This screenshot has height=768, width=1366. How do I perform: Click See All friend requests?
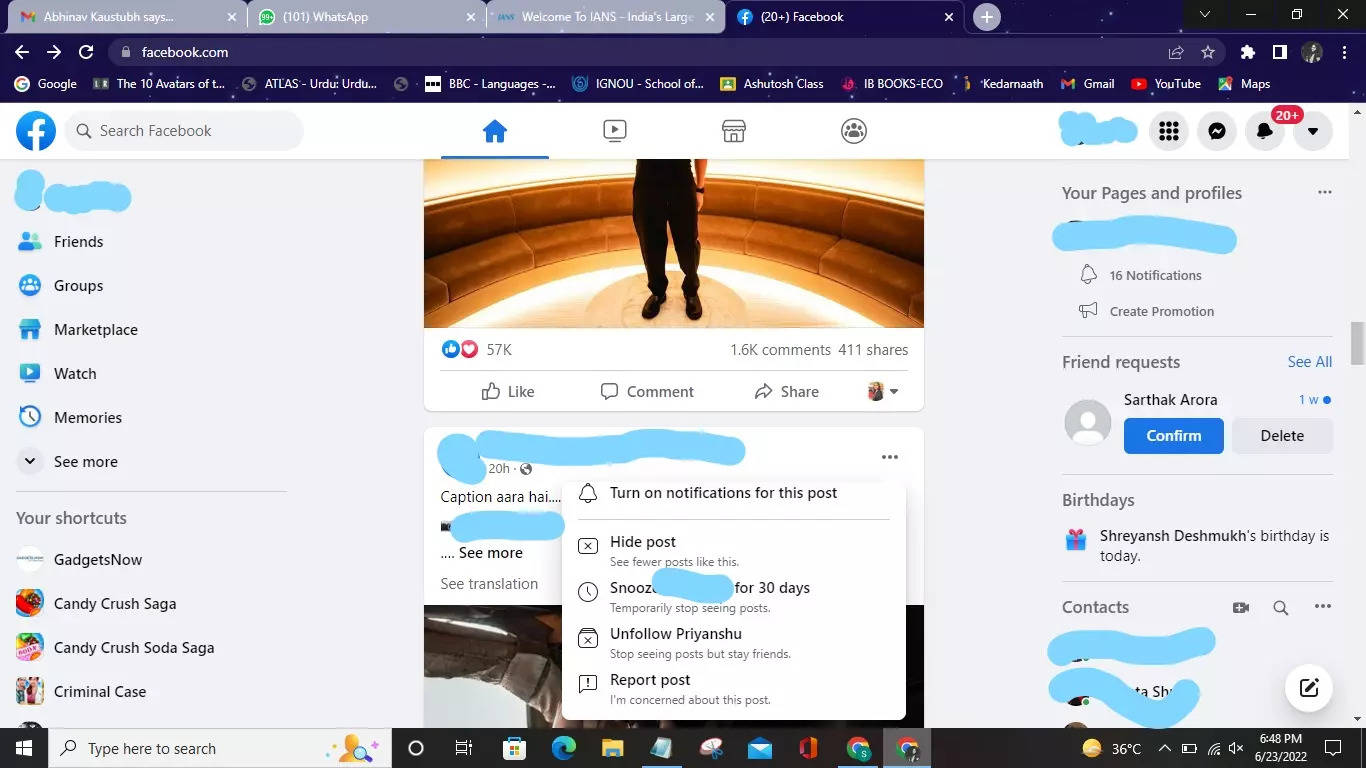click(x=1309, y=362)
